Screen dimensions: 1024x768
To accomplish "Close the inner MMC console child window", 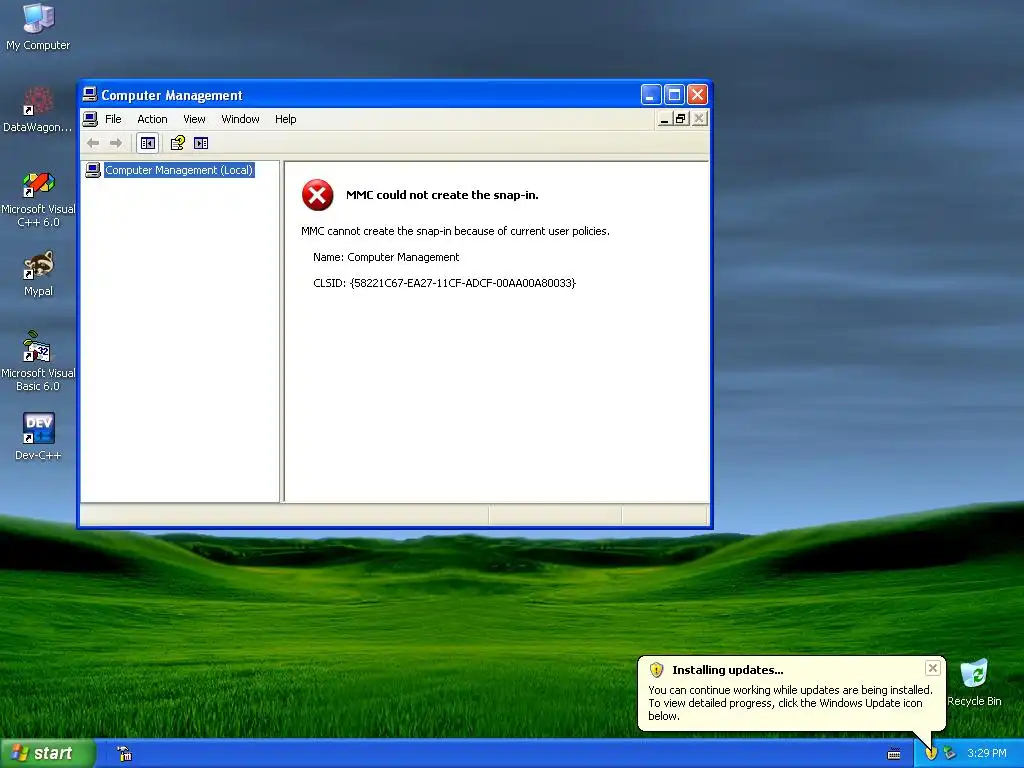I will click(x=699, y=119).
